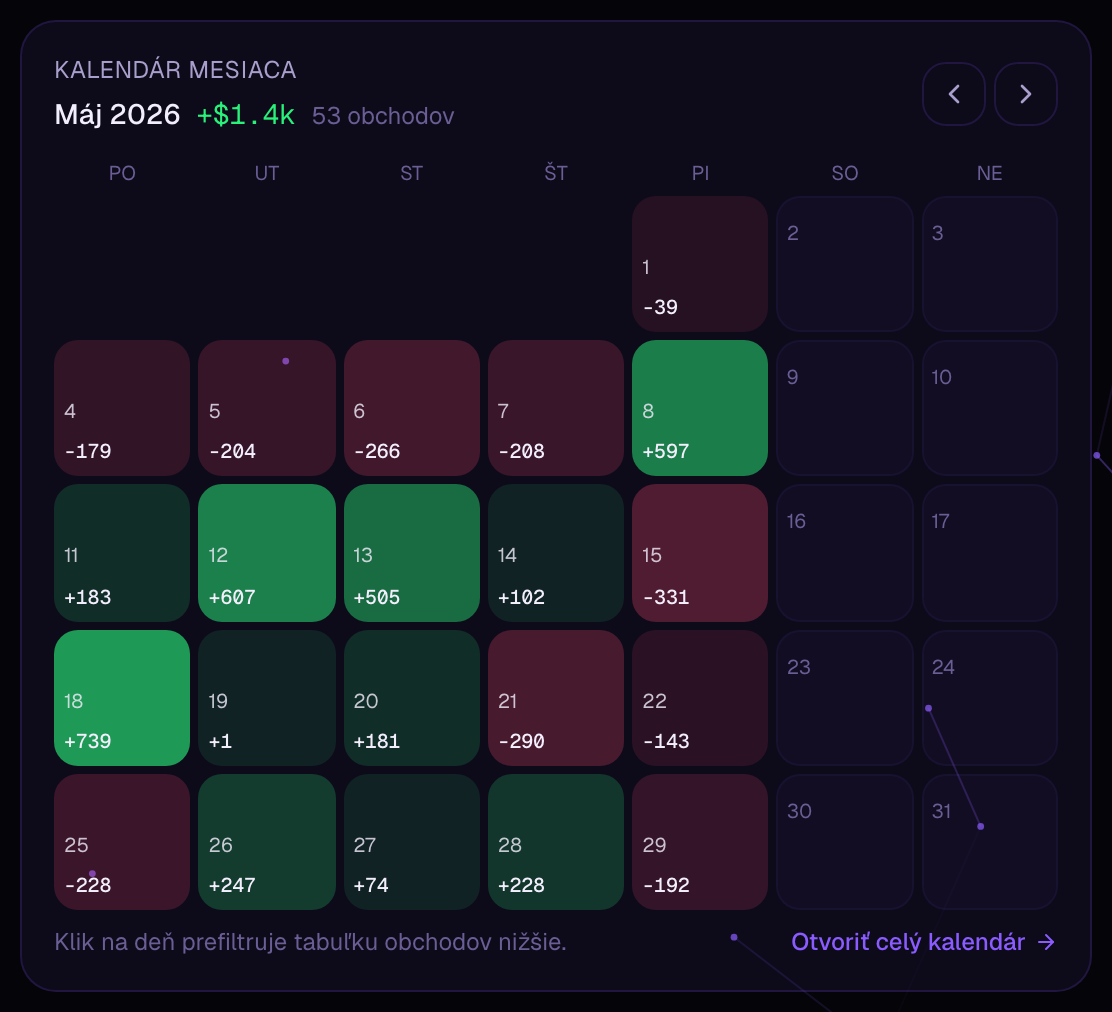1112x1012 pixels.
Task: Select May 19 cell showing +1
Action: 267,698
